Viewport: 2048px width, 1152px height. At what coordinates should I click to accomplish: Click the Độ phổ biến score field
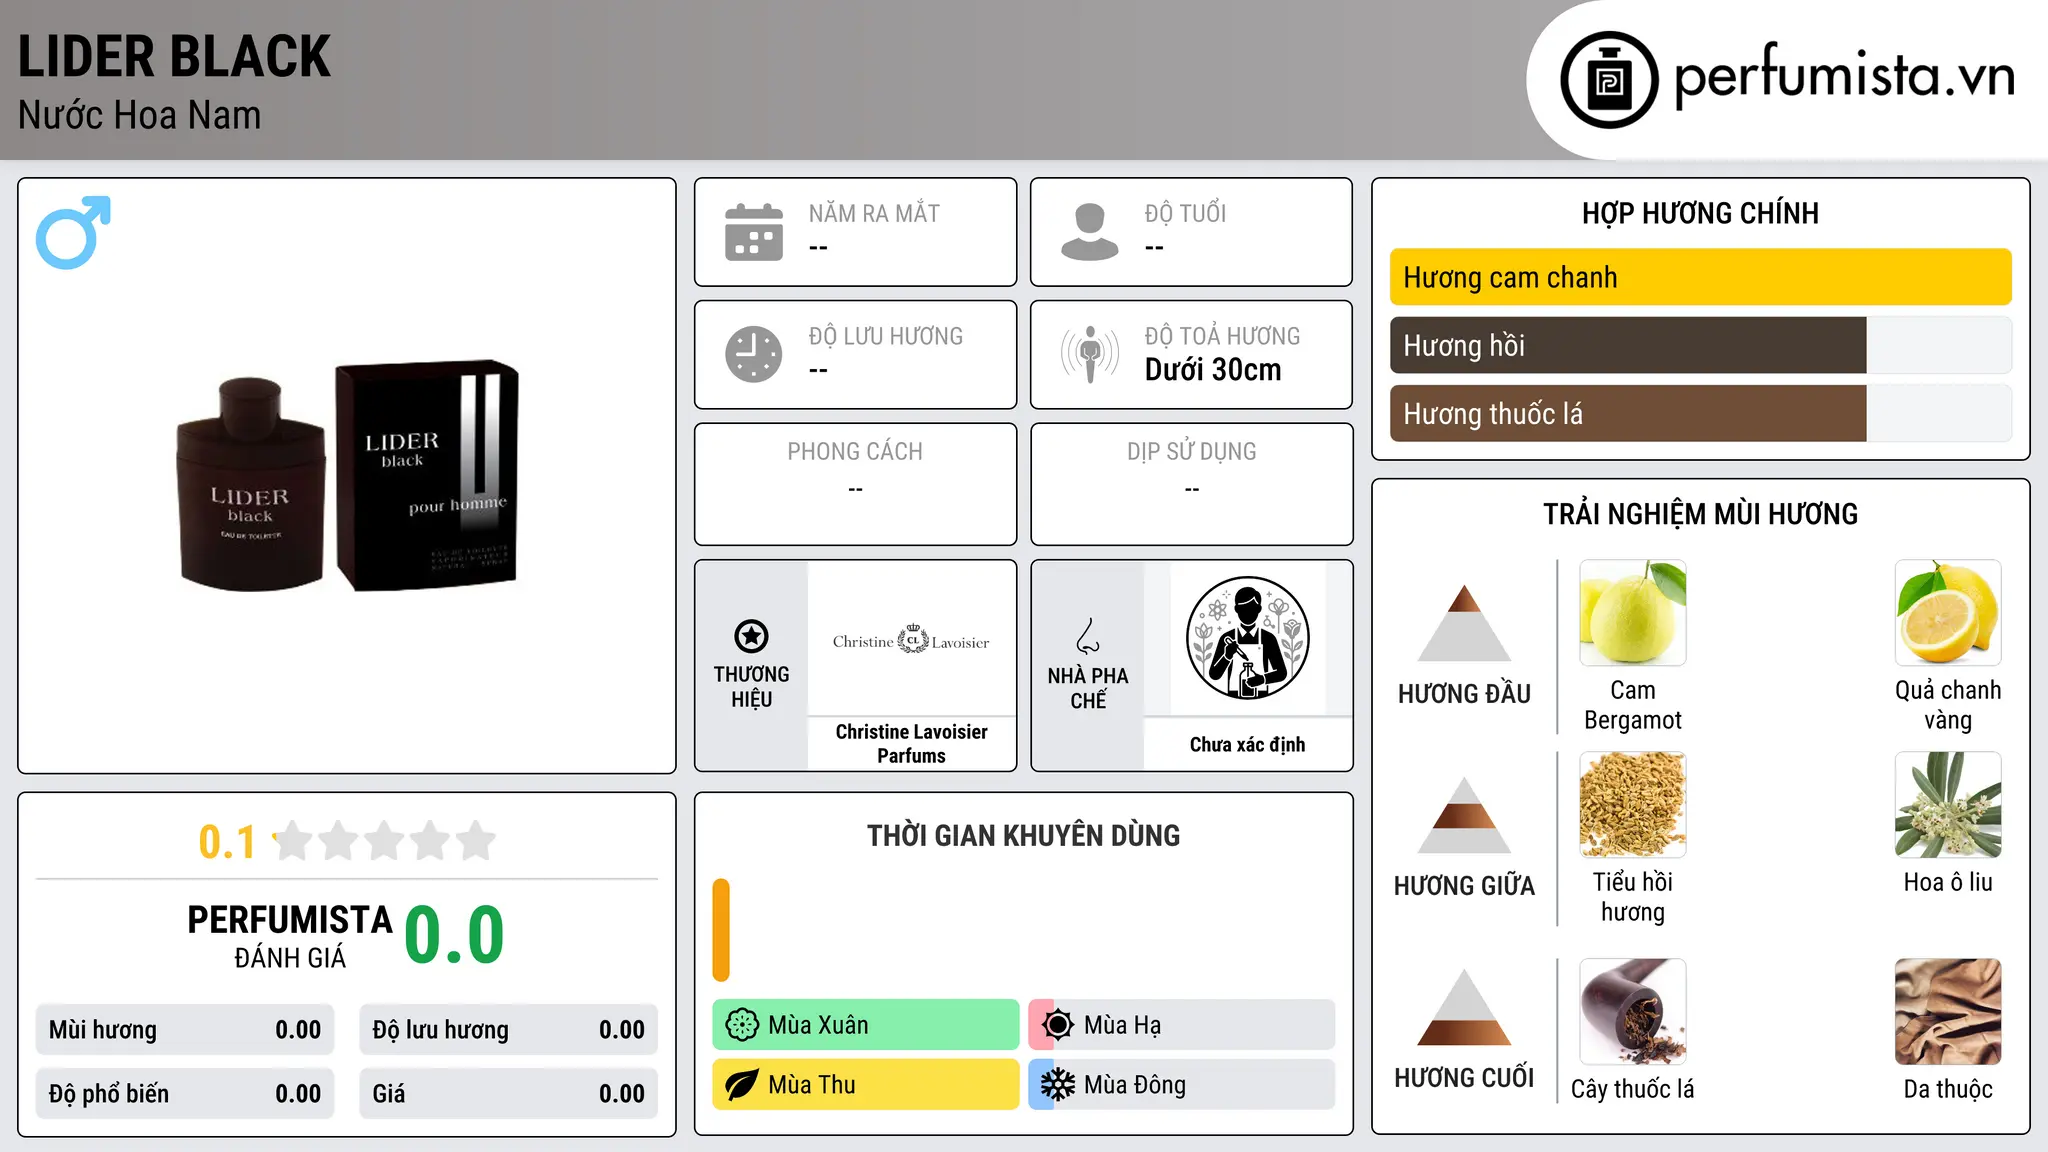tap(185, 1094)
